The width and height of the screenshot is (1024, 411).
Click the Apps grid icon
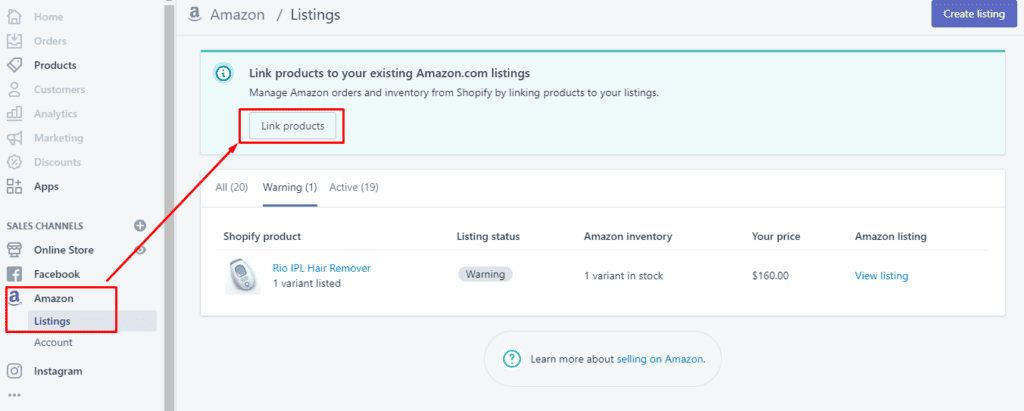coord(14,186)
